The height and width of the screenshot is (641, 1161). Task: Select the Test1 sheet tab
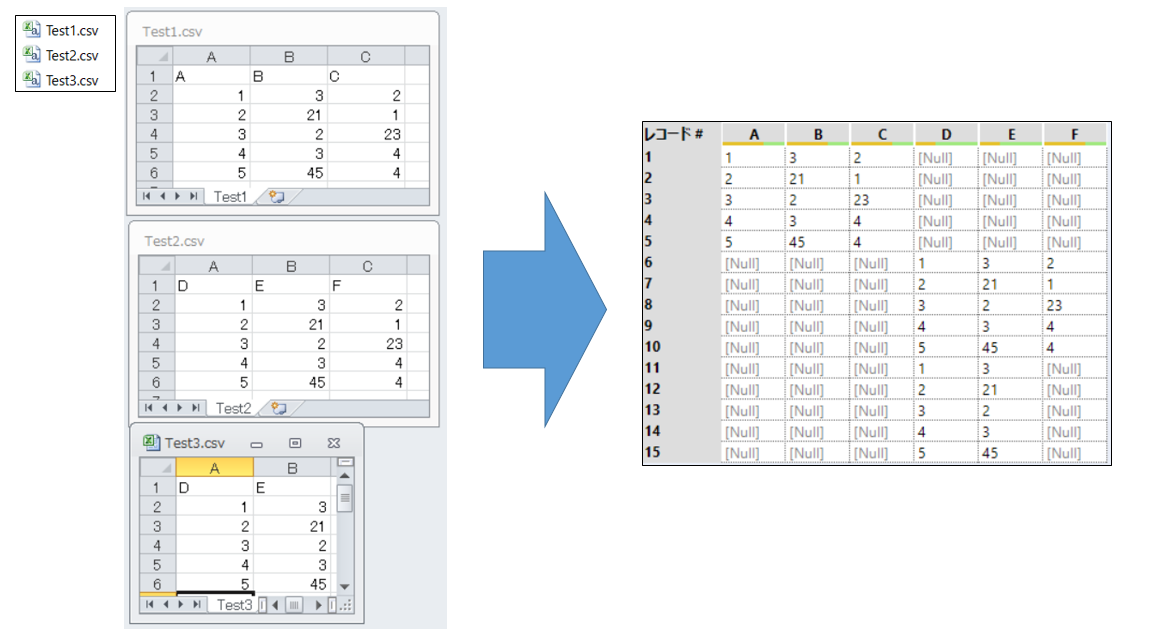point(229,197)
